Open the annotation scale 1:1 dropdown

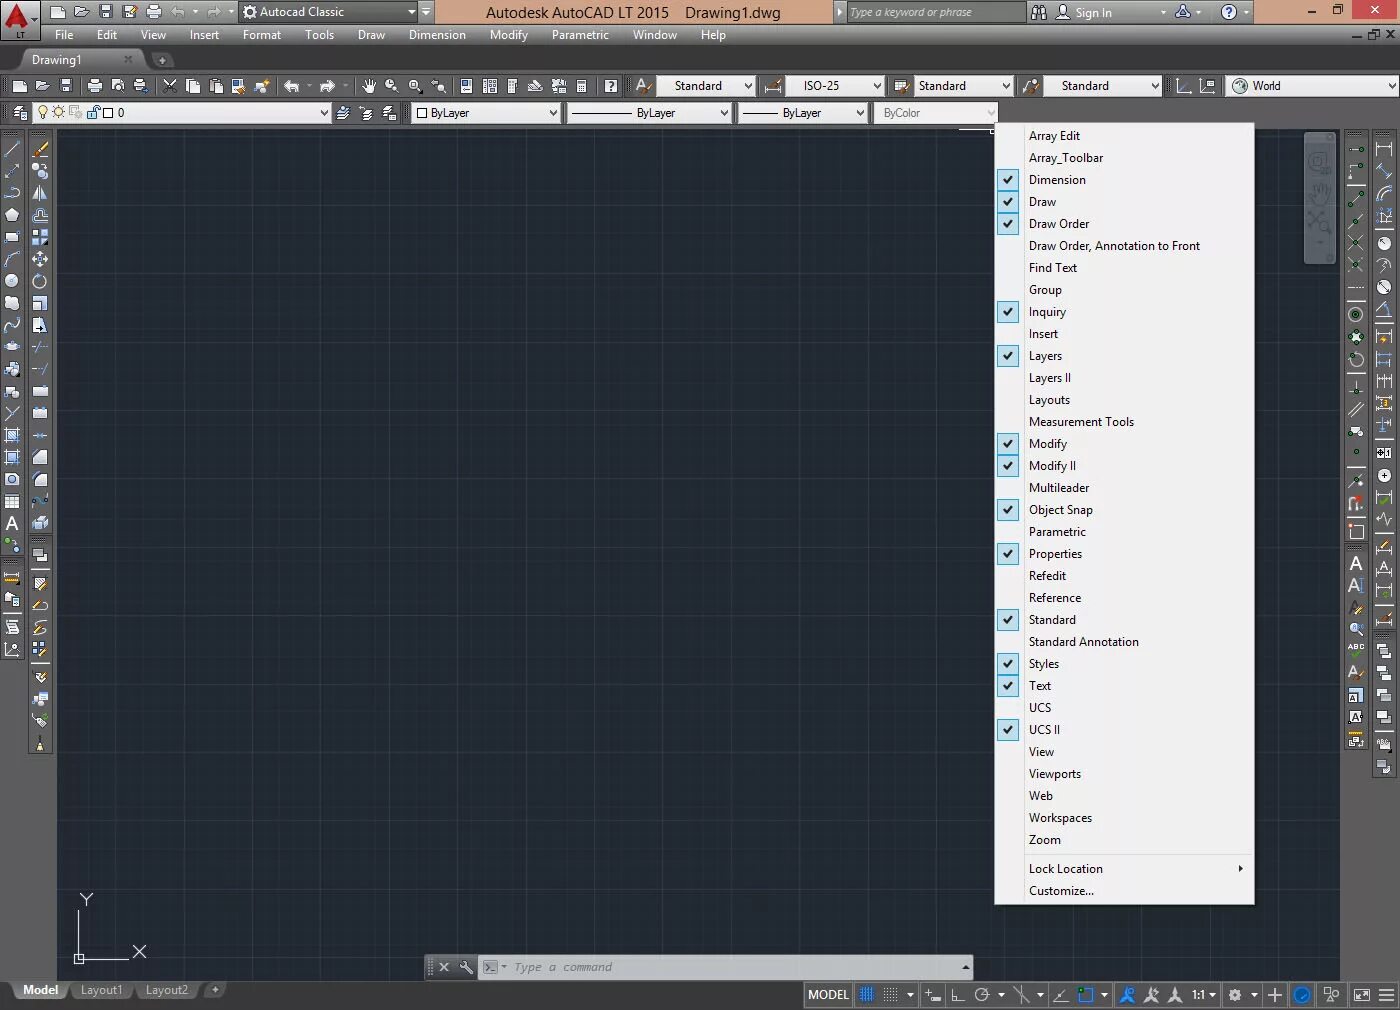[1203, 995]
